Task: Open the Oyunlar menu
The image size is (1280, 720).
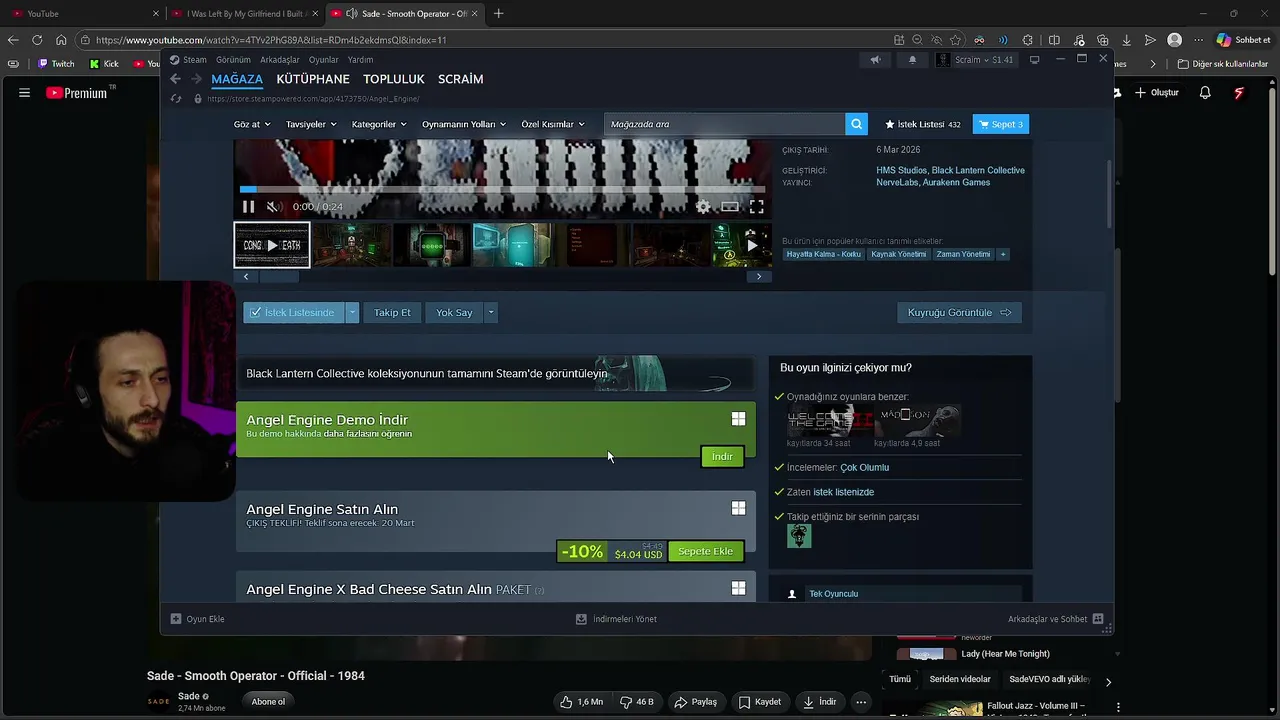Action: [324, 60]
